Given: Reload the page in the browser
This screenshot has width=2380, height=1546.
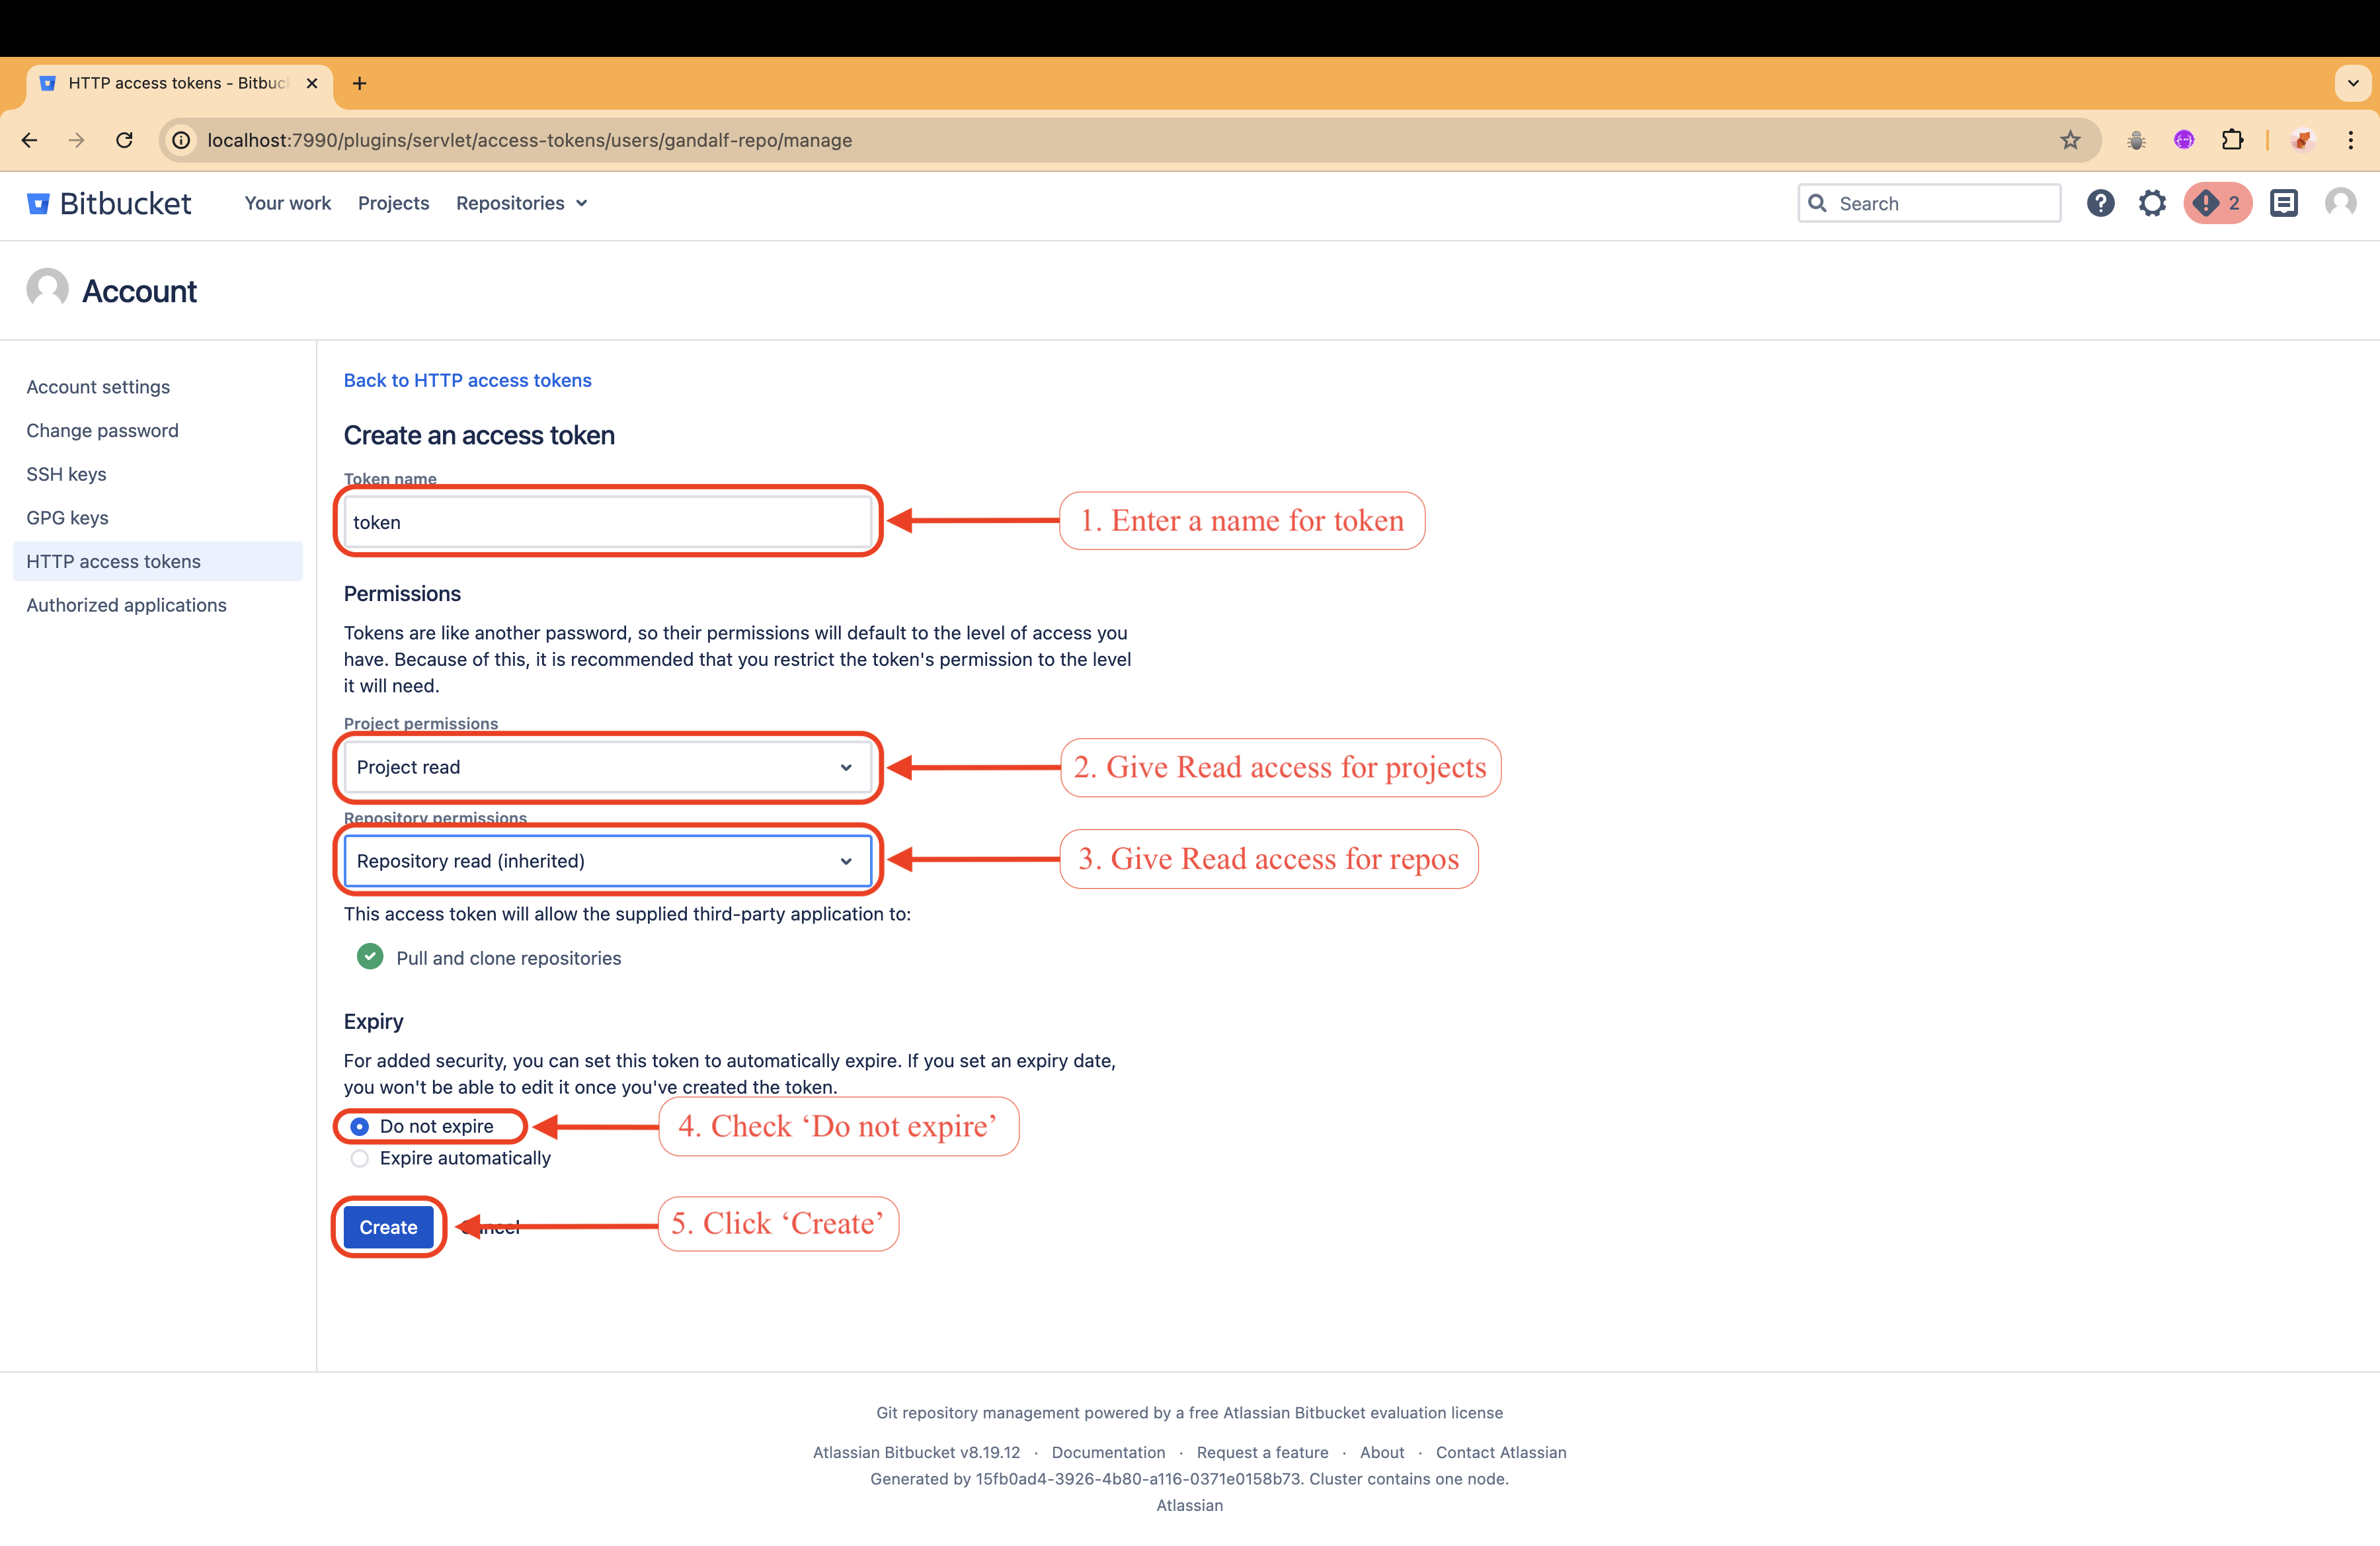Looking at the screenshot, I should coord(124,140).
